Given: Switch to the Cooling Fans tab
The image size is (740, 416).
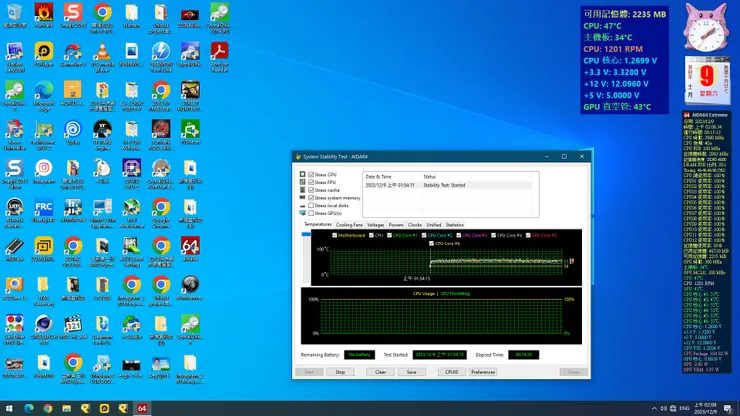Looking at the screenshot, I should tap(349, 225).
